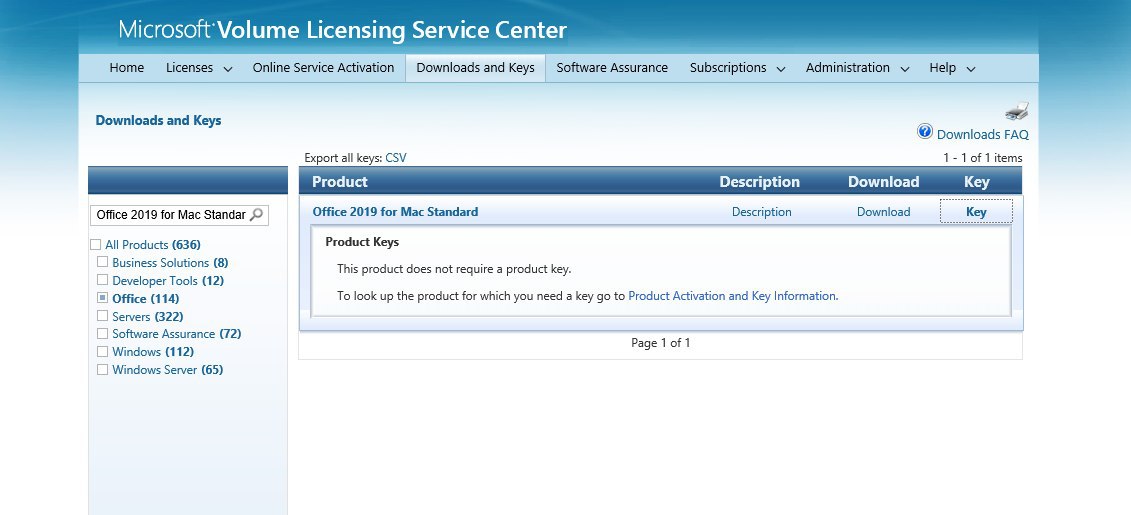Go to the Home tab
This screenshot has height=515, width=1131.
click(127, 68)
